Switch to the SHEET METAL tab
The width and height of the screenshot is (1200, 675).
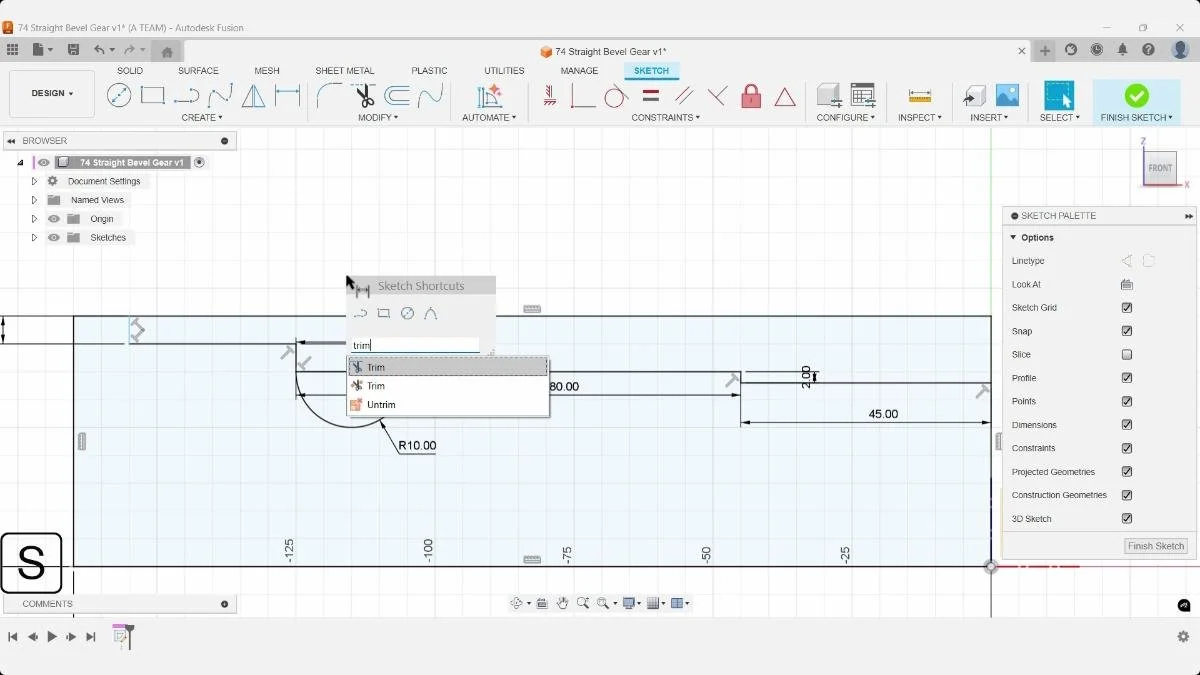[345, 71]
